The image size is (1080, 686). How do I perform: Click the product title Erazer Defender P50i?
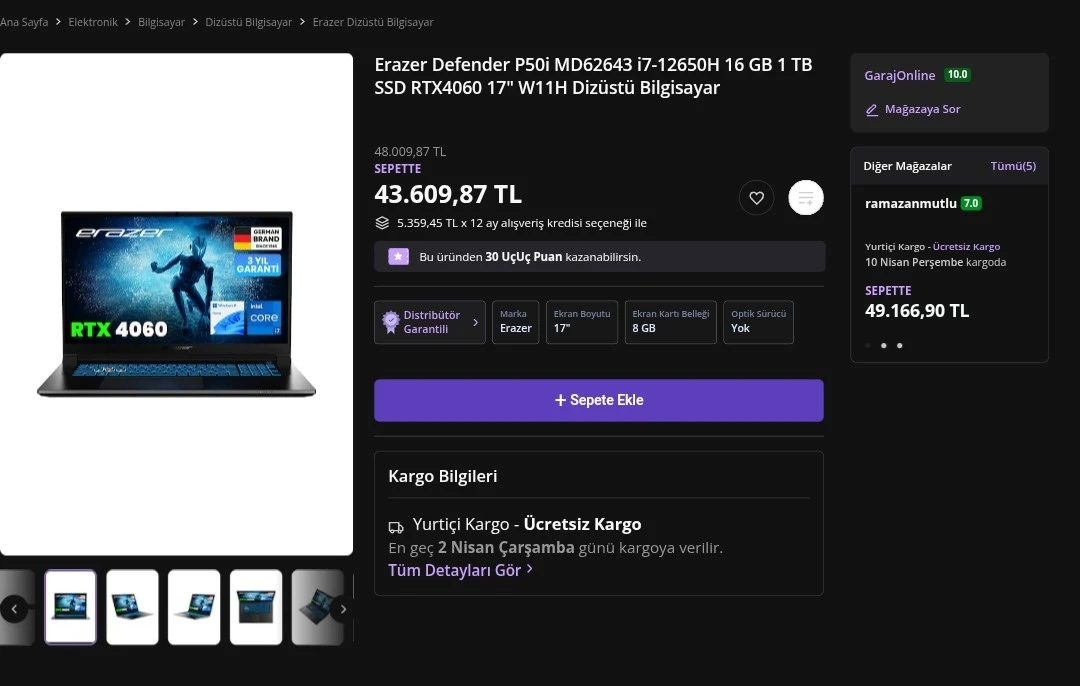pyautogui.click(x=593, y=76)
